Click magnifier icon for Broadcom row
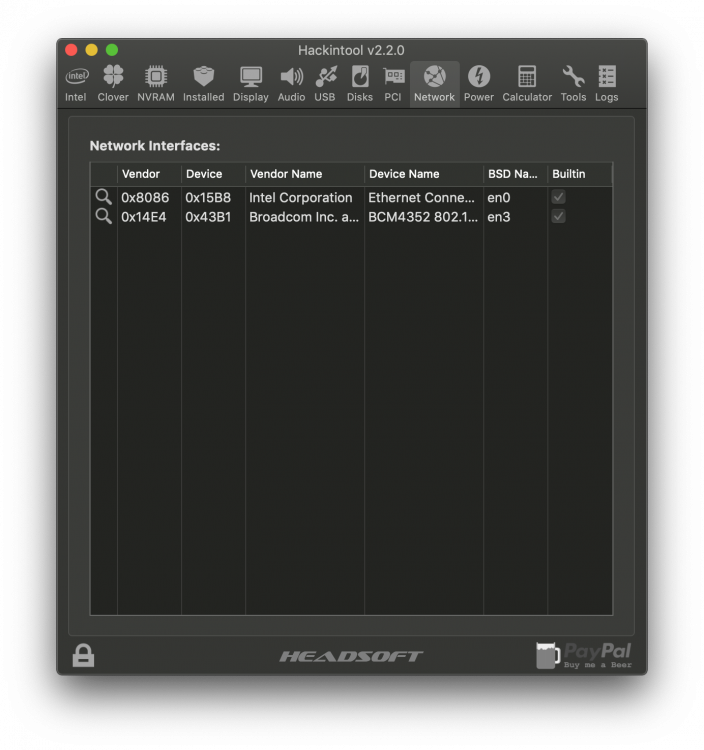Screen dimensions: 704x750 coord(103,216)
